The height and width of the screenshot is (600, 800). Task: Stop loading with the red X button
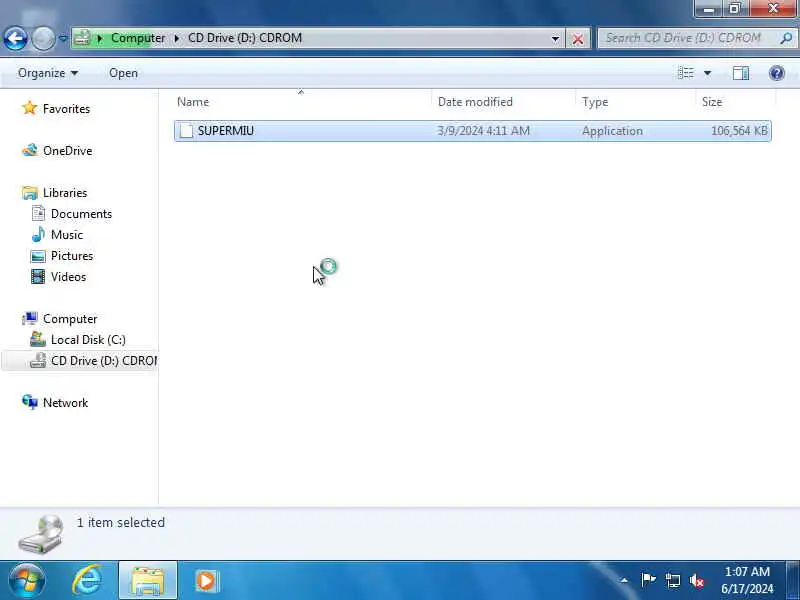[x=578, y=39]
